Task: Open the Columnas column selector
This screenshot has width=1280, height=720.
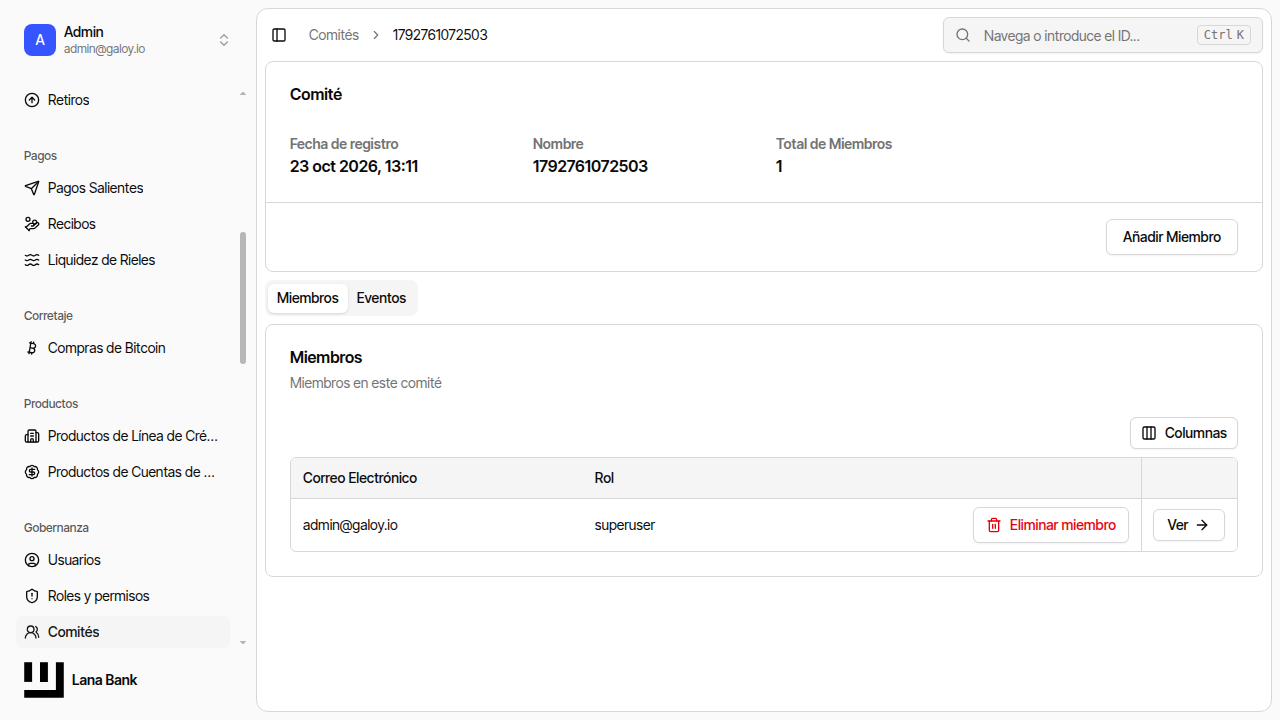Action: pos(1184,433)
